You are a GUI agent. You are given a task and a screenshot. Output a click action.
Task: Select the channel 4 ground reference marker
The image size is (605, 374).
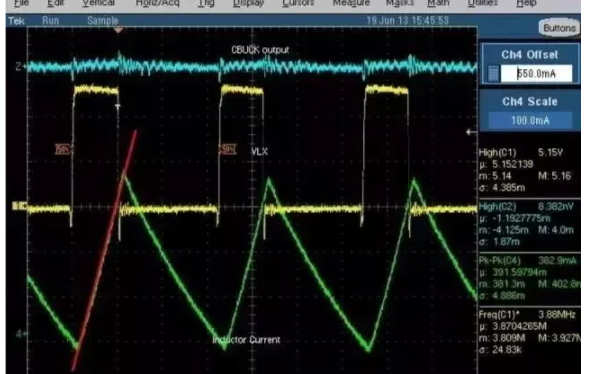click(x=20, y=333)
